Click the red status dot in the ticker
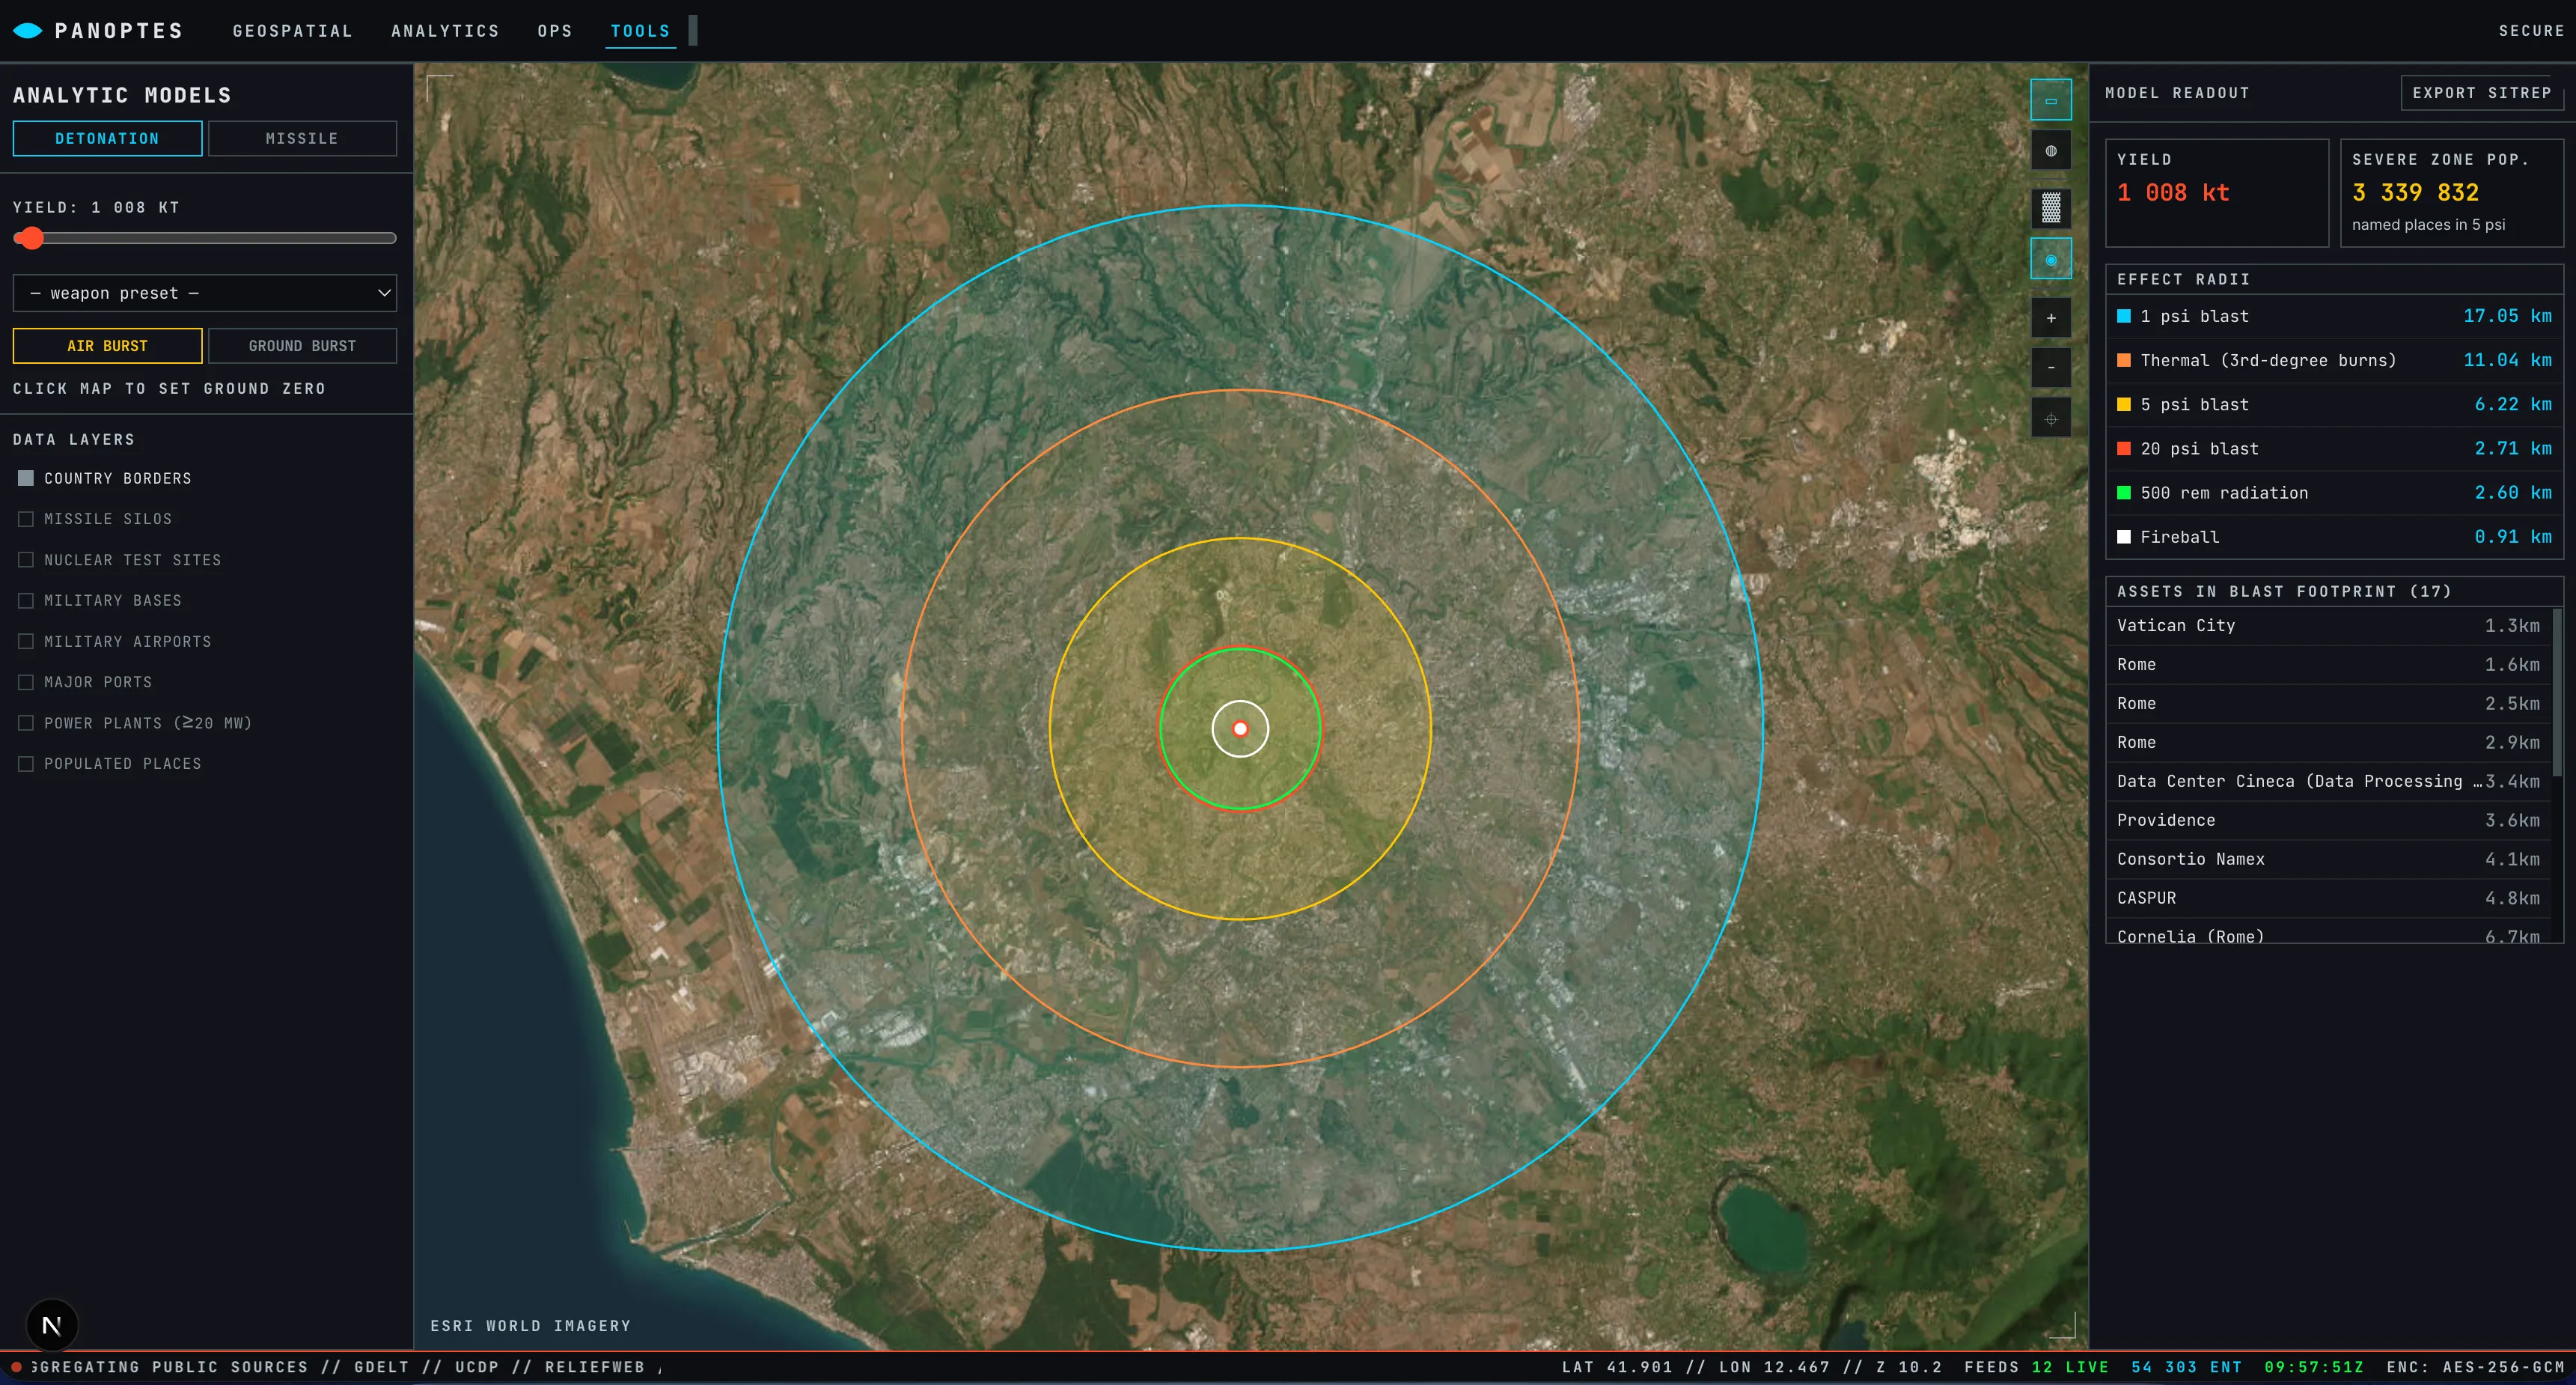Image resolution: width=2576 pixels, height=1385 pixels. coord(16,1367)
